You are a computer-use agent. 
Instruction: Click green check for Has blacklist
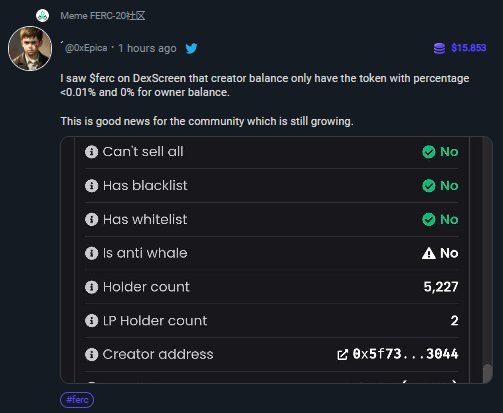point(429,186)
